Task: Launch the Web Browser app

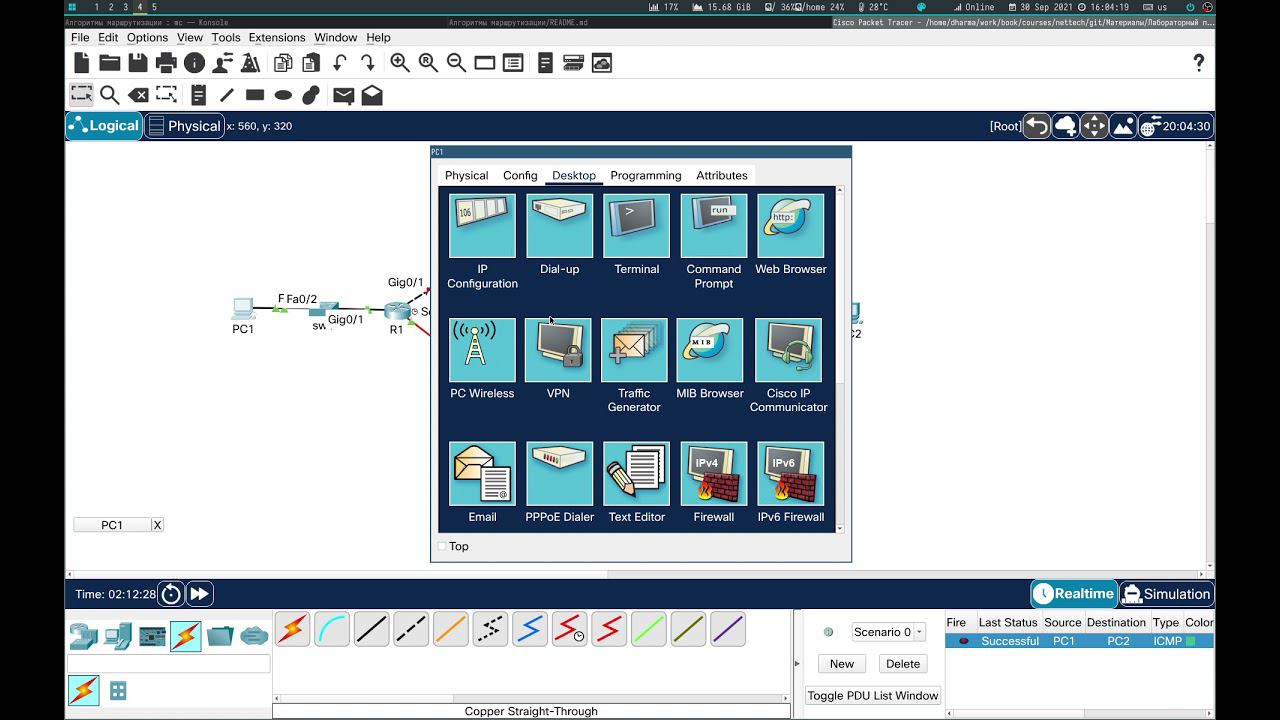Action: tap(790, 226)
